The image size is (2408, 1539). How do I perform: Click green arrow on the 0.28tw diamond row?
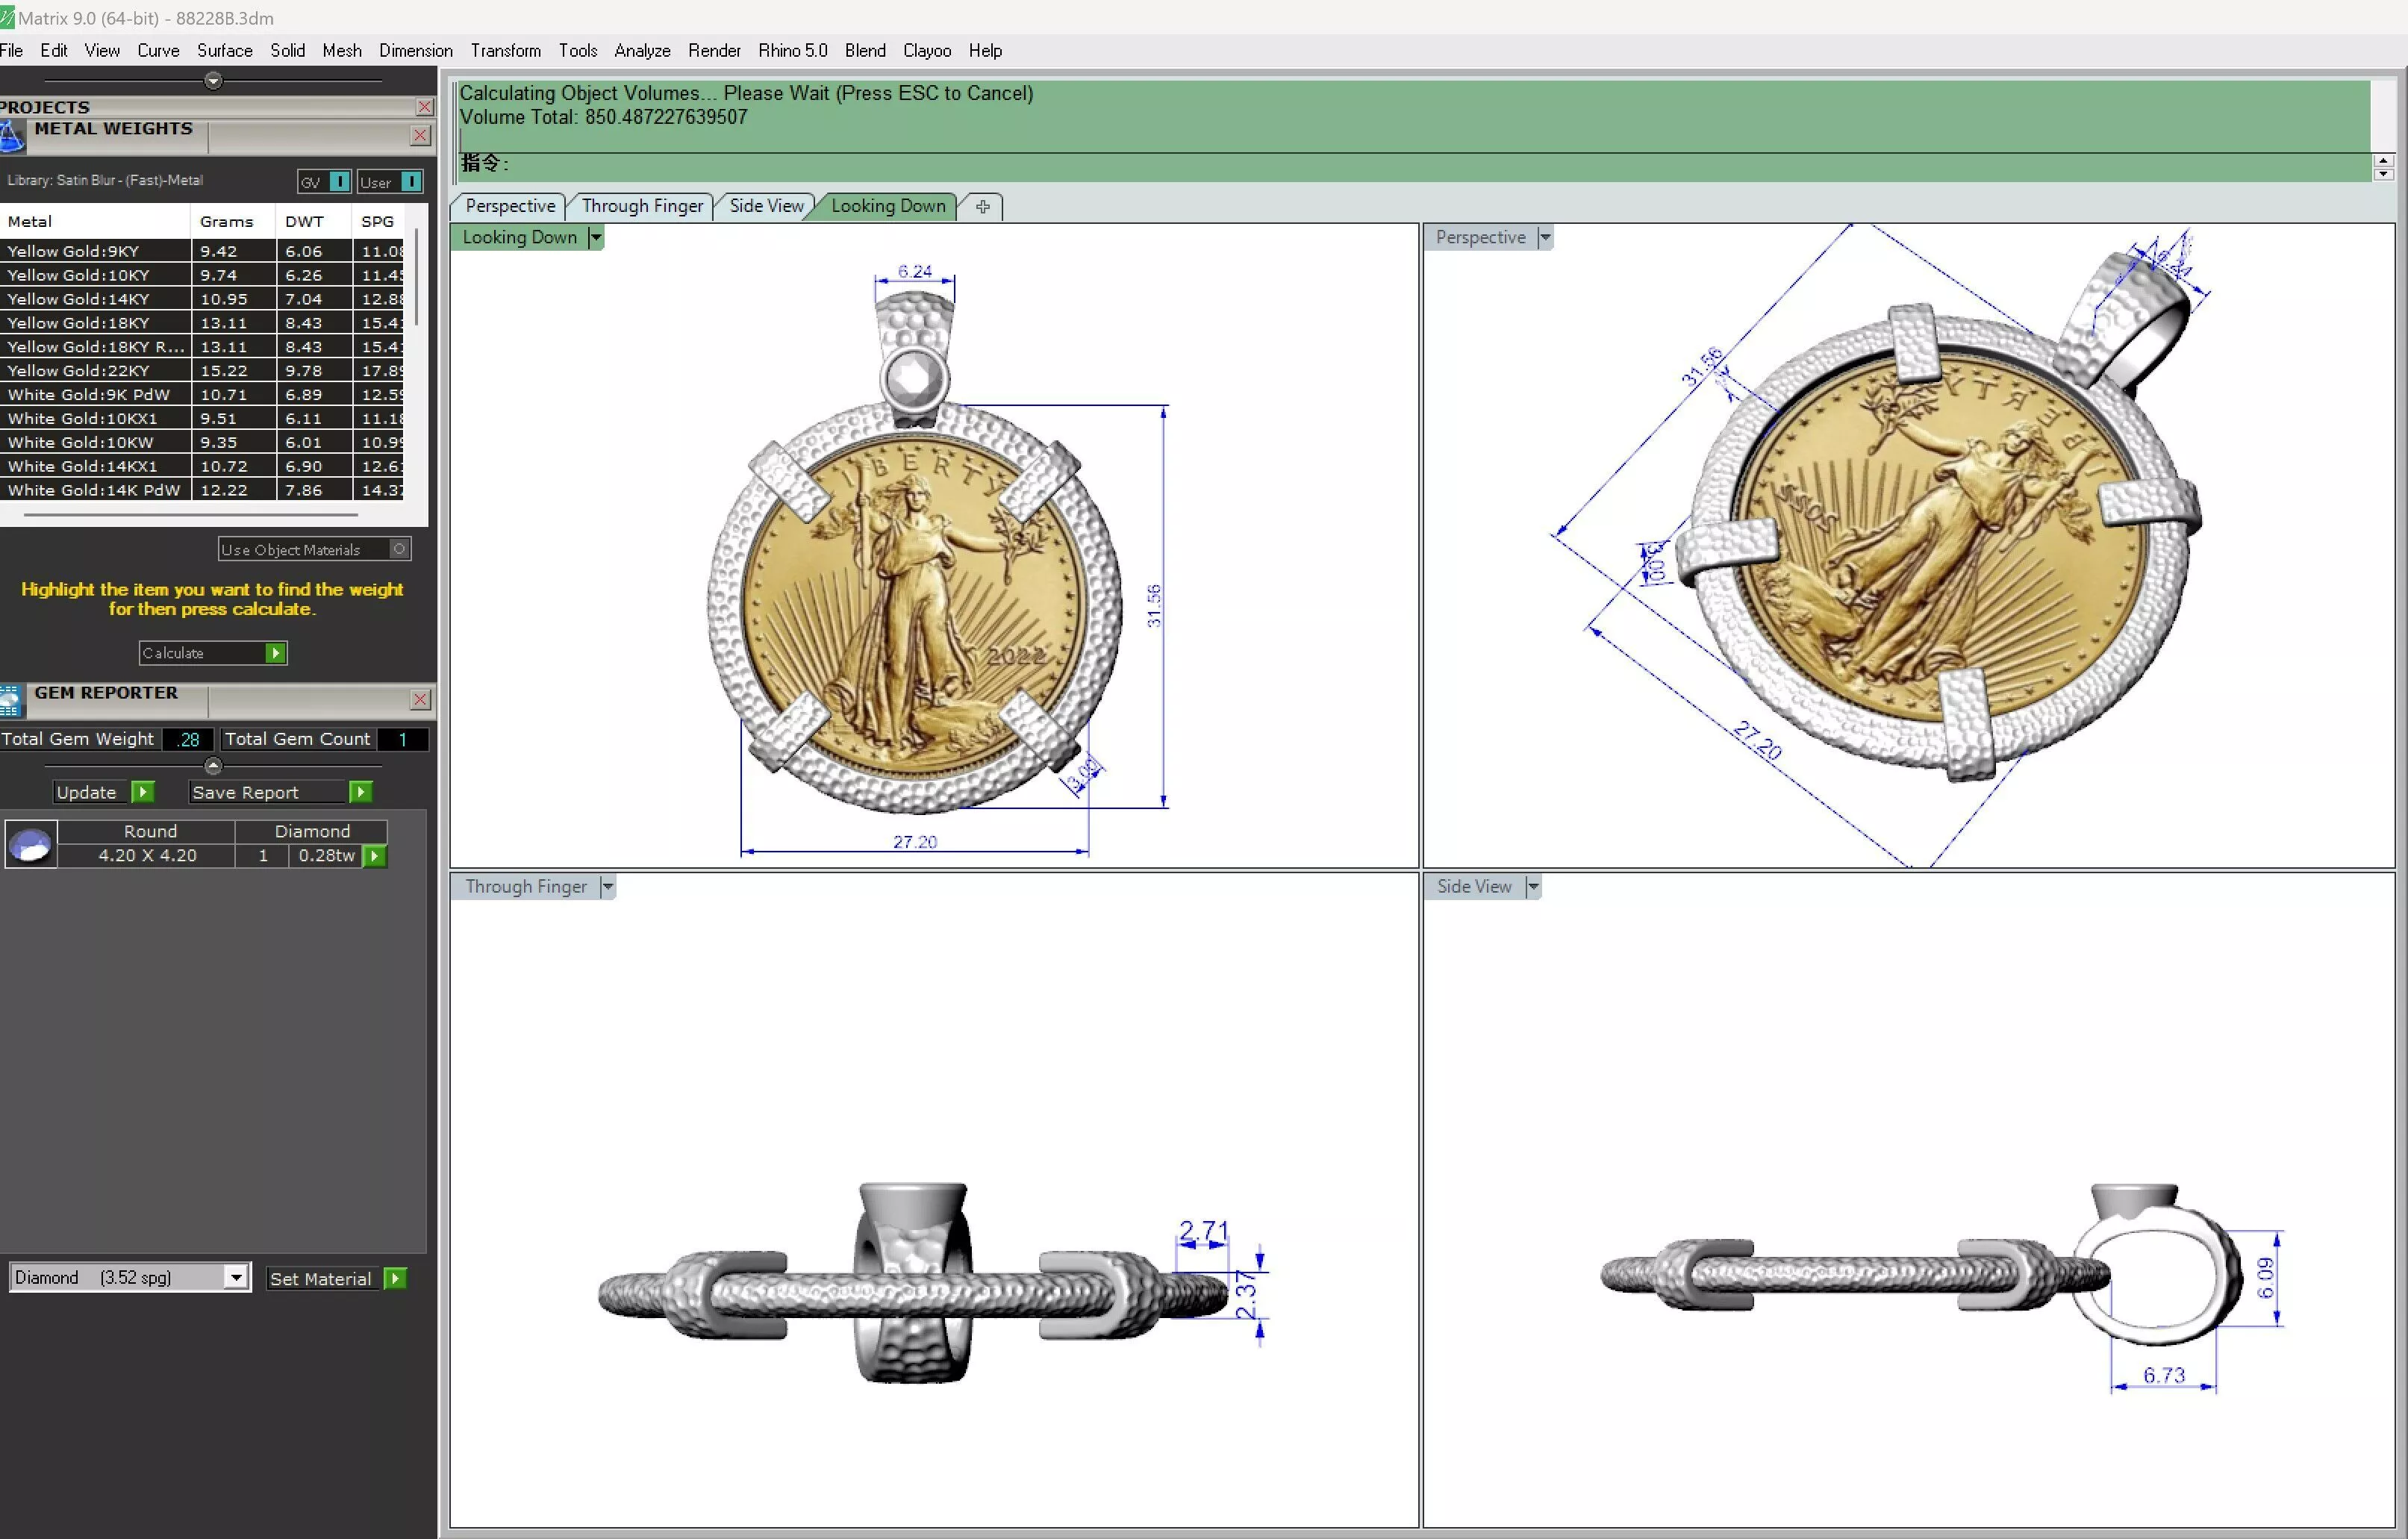[x=374, y=856]
